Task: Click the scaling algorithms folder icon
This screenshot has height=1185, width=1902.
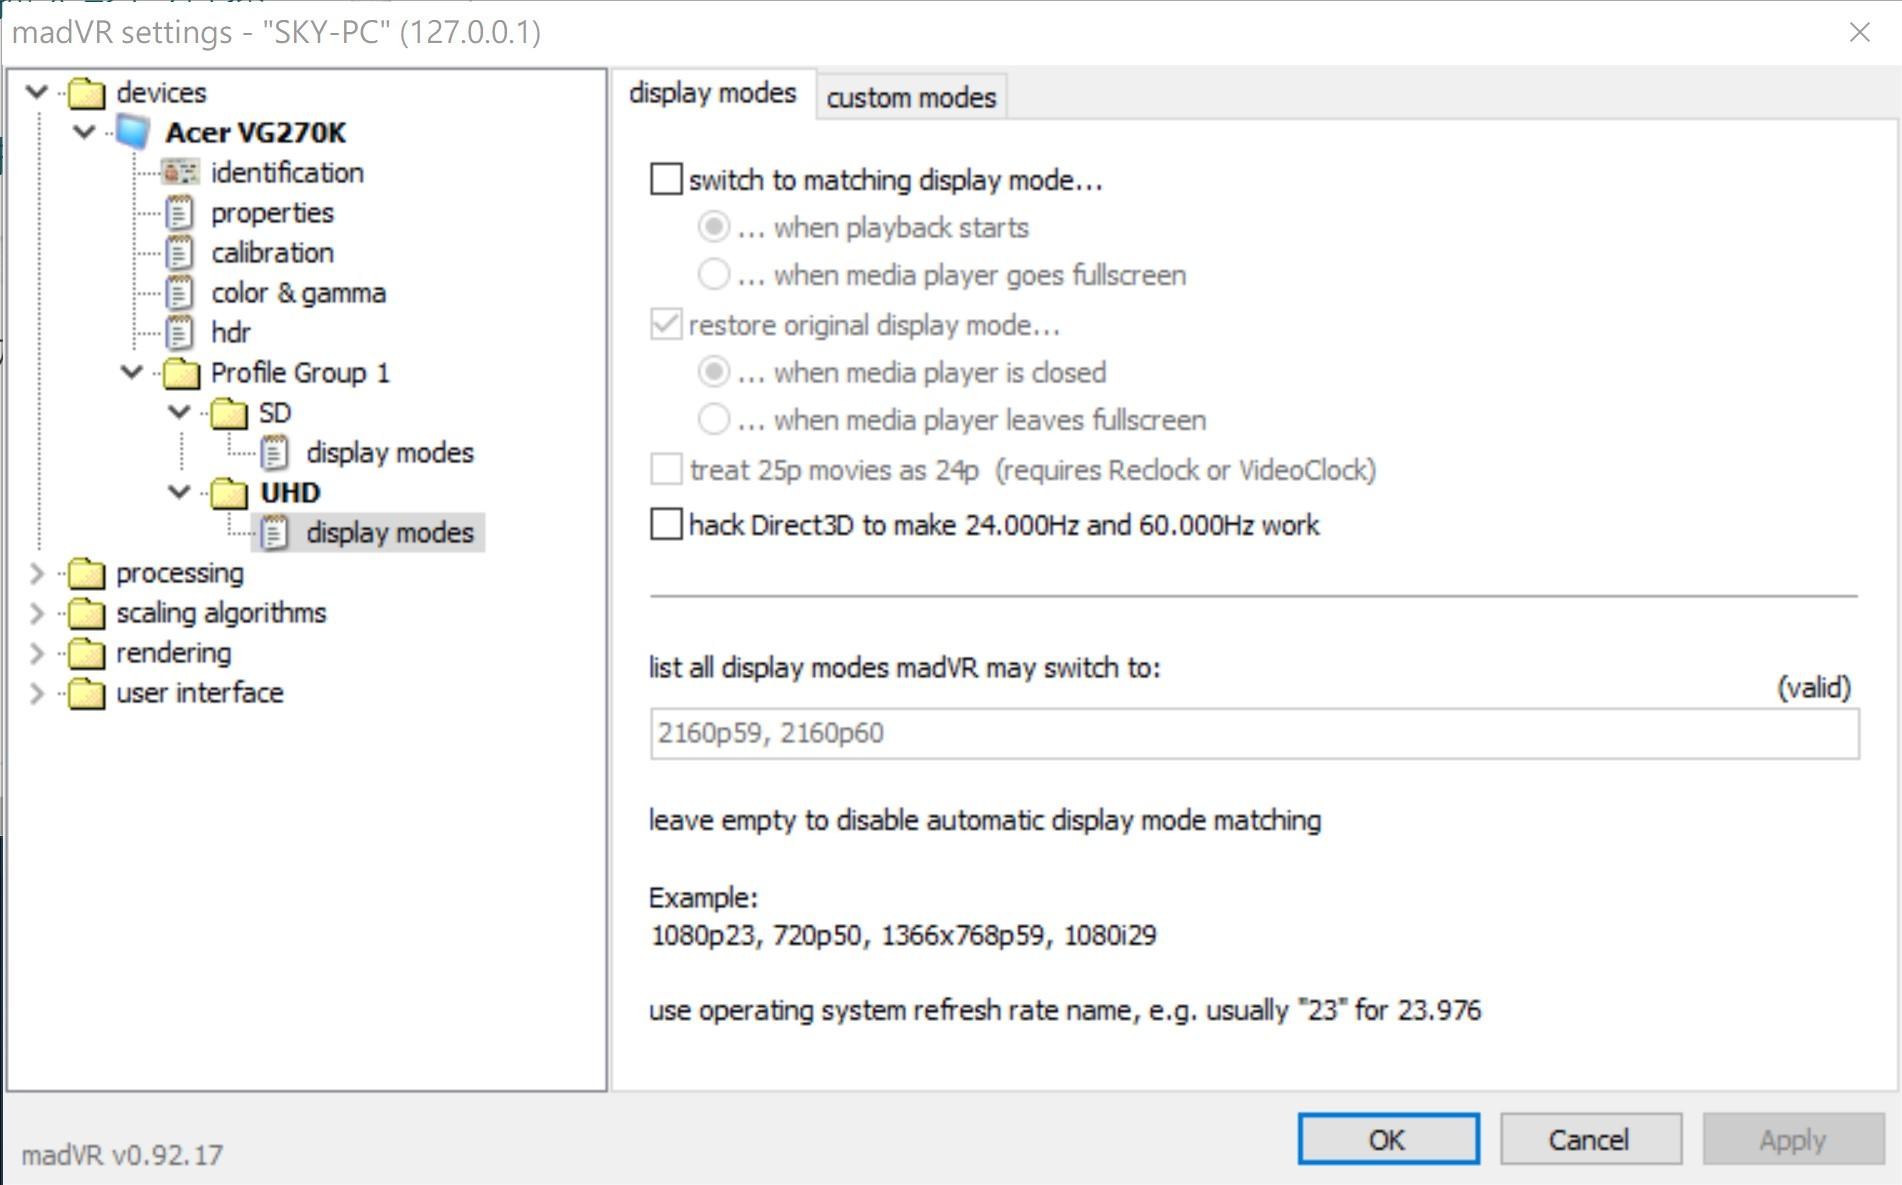Action: pos(86,612)
